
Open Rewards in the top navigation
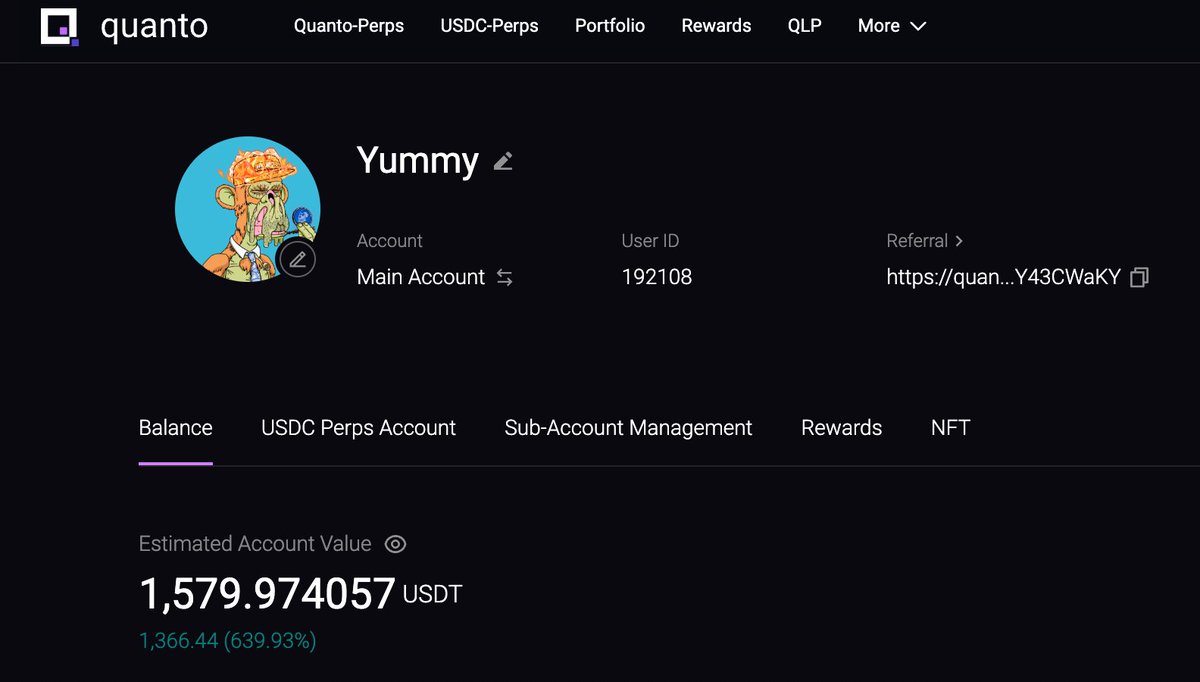coord(716,26)
